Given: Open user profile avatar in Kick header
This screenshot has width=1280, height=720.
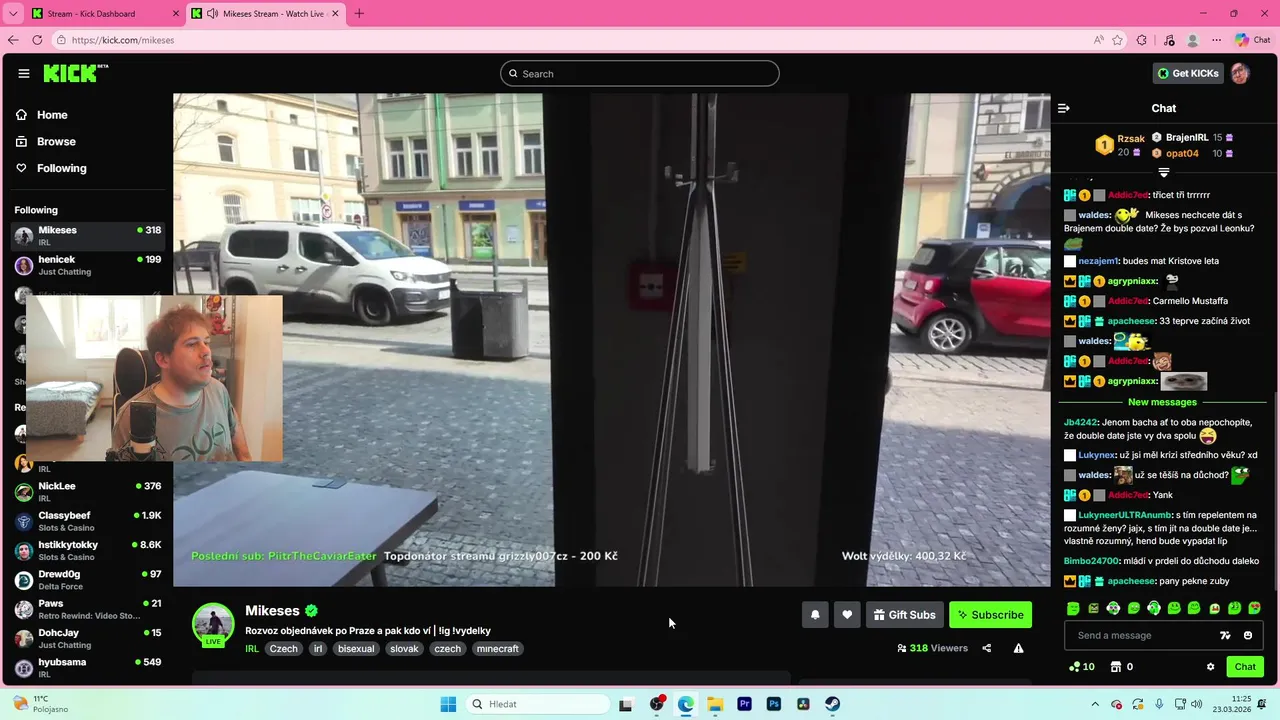Looking at the screenshot, I should pyautogui.click(x=1240, y=73).
